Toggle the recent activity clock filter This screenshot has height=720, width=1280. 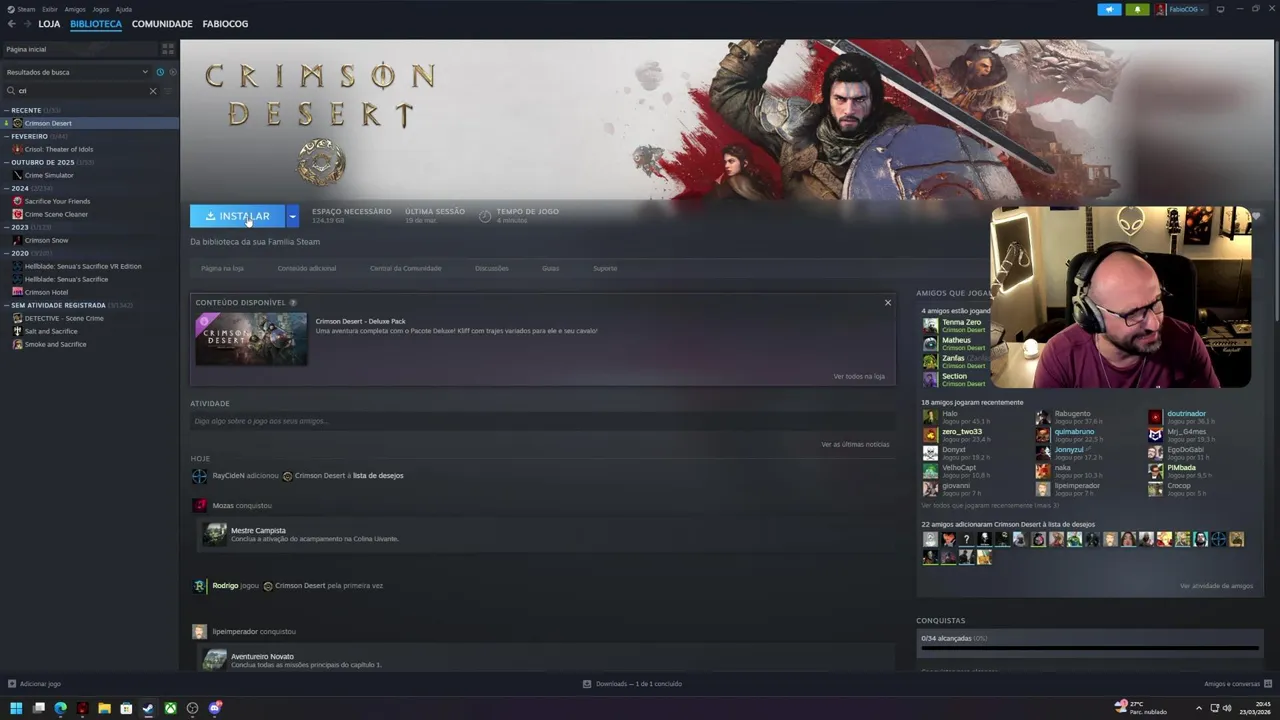click(x=160, y=72)
